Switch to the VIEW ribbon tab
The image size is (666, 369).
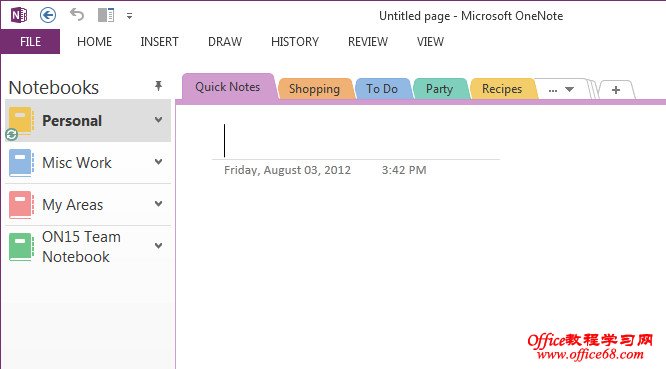(x=430, y=42)
